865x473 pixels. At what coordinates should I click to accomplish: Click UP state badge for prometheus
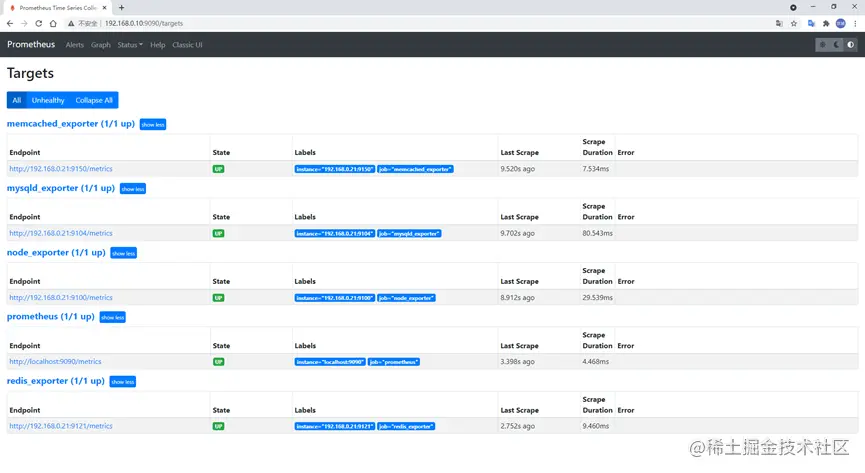click(x=218, y=362)
